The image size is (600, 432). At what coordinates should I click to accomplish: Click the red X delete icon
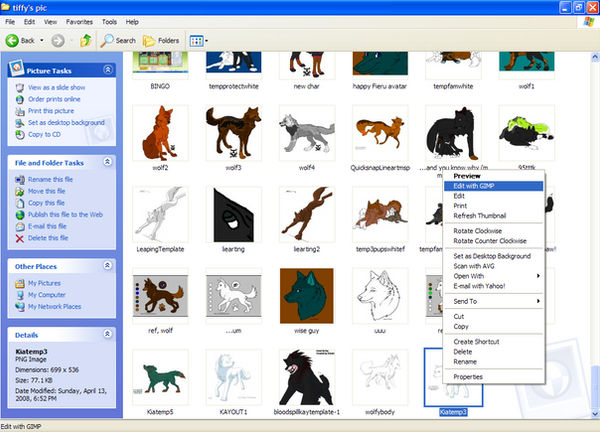20,238
